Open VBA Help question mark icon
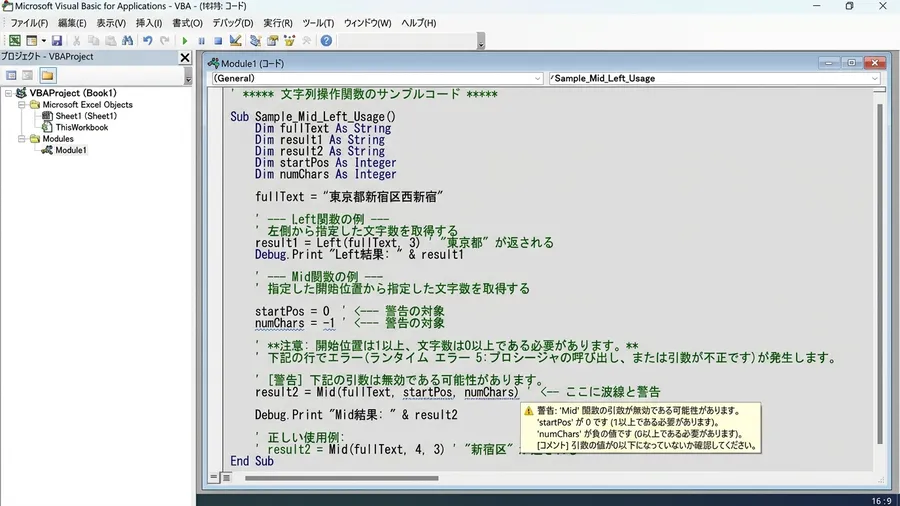Screen dimensions: 900x506 [x=326, y=41]
